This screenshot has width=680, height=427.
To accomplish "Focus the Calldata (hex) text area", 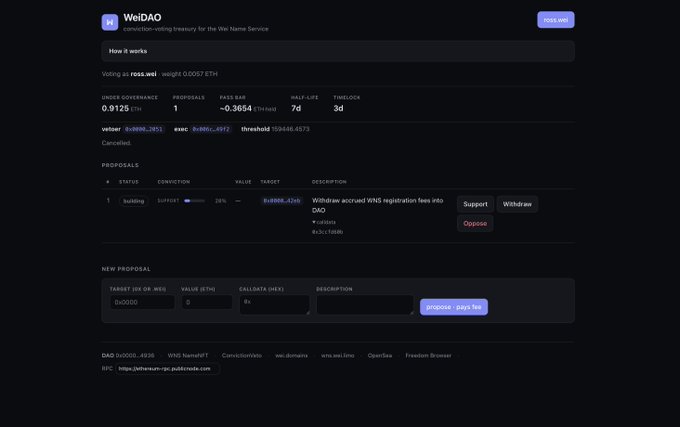I will [x=275, y=305].
